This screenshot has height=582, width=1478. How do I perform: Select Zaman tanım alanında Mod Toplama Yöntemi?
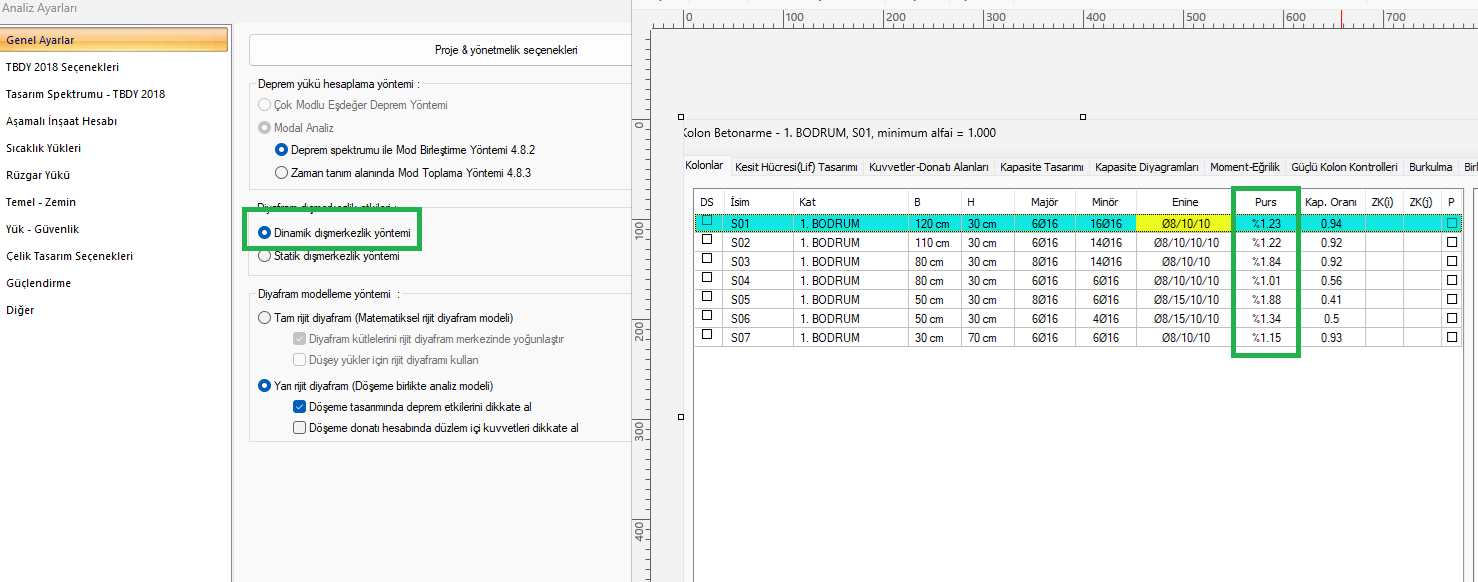281,173
